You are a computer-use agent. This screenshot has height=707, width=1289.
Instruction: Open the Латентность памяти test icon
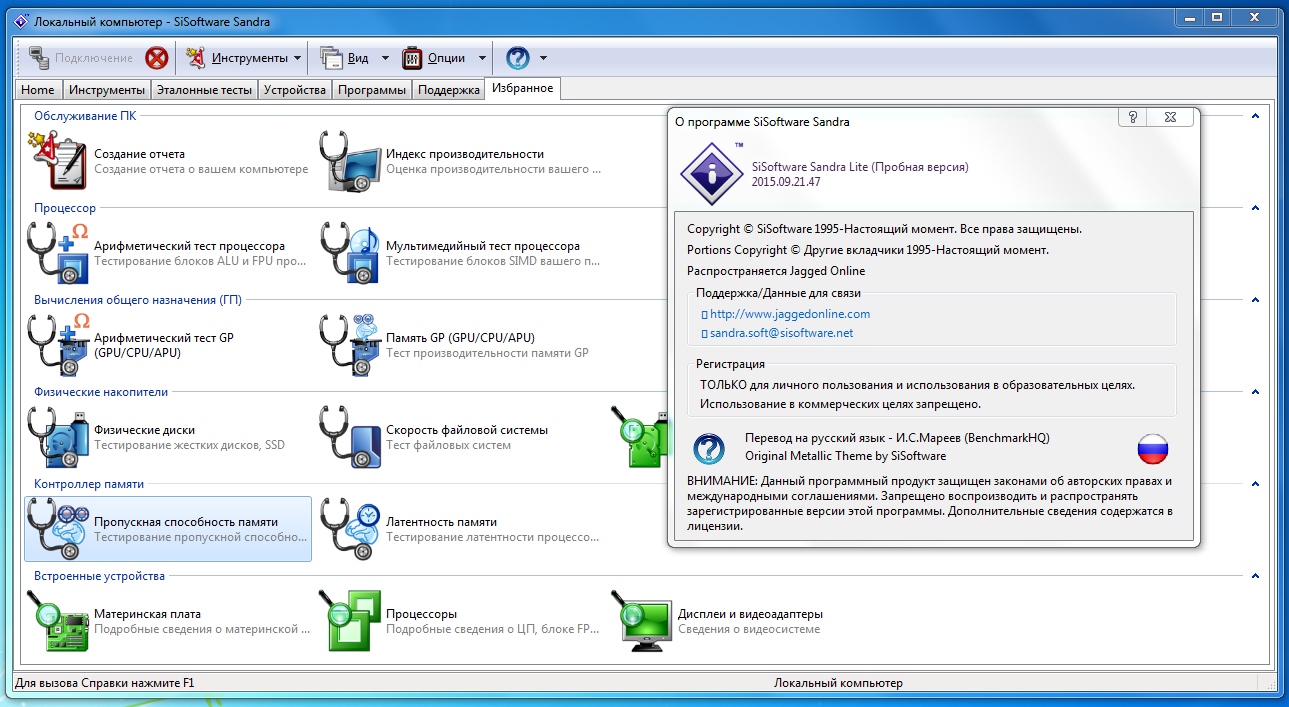coord(350,529)
